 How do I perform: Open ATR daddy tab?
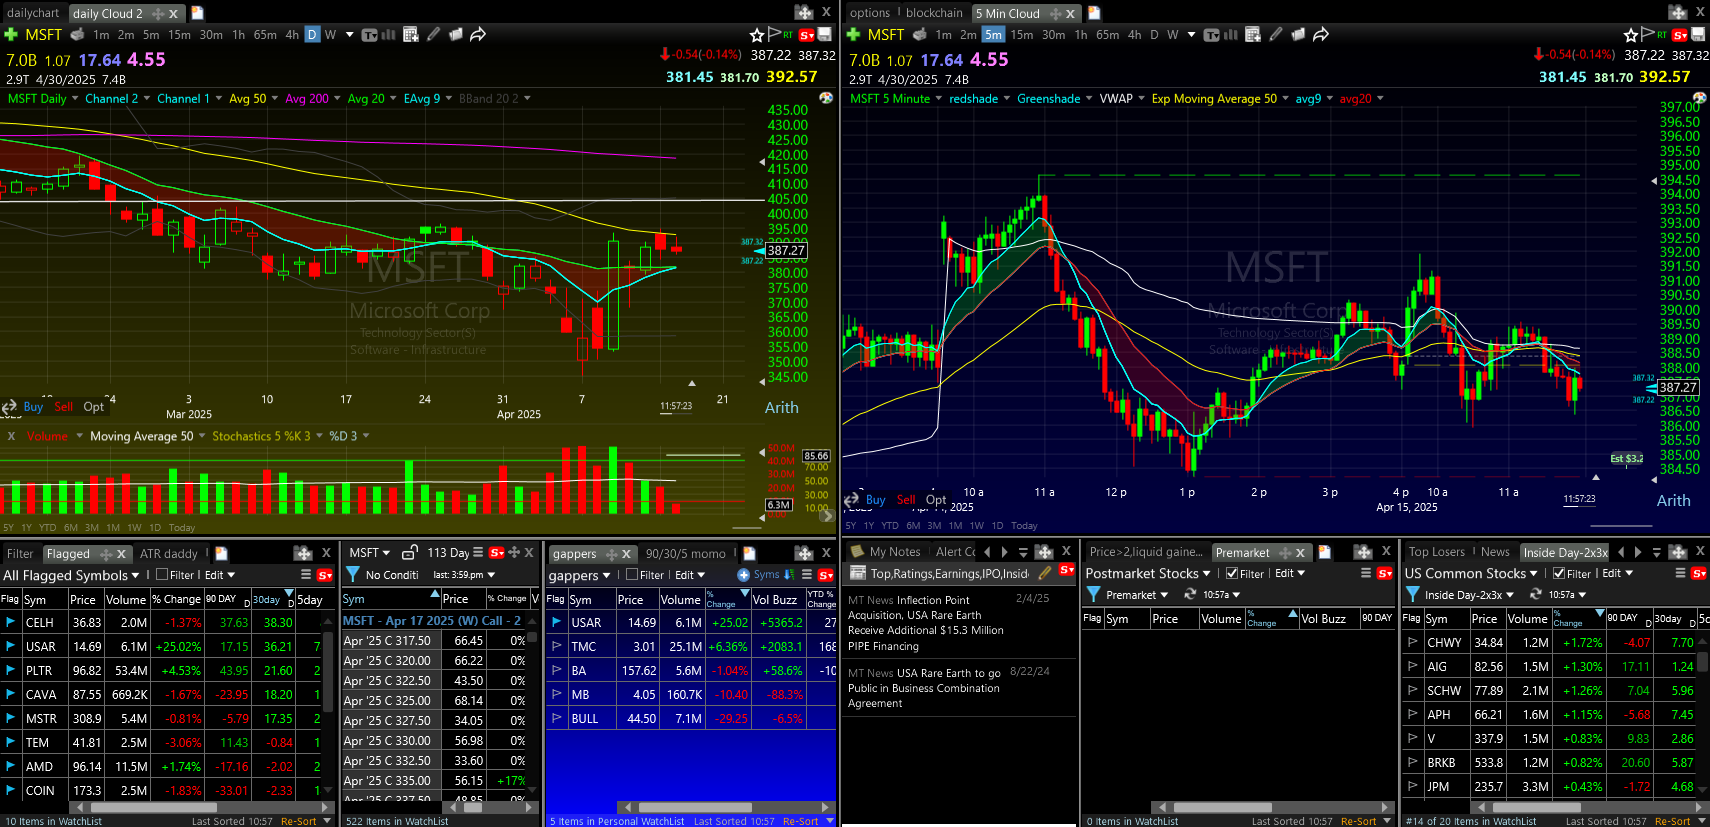tap(169, 554)
